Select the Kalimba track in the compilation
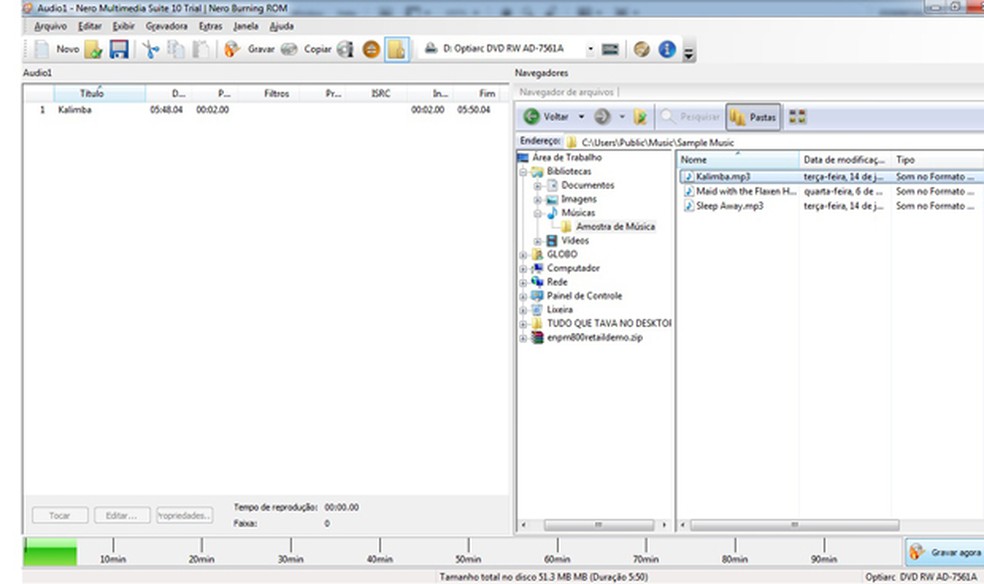 tap(75, 110)
